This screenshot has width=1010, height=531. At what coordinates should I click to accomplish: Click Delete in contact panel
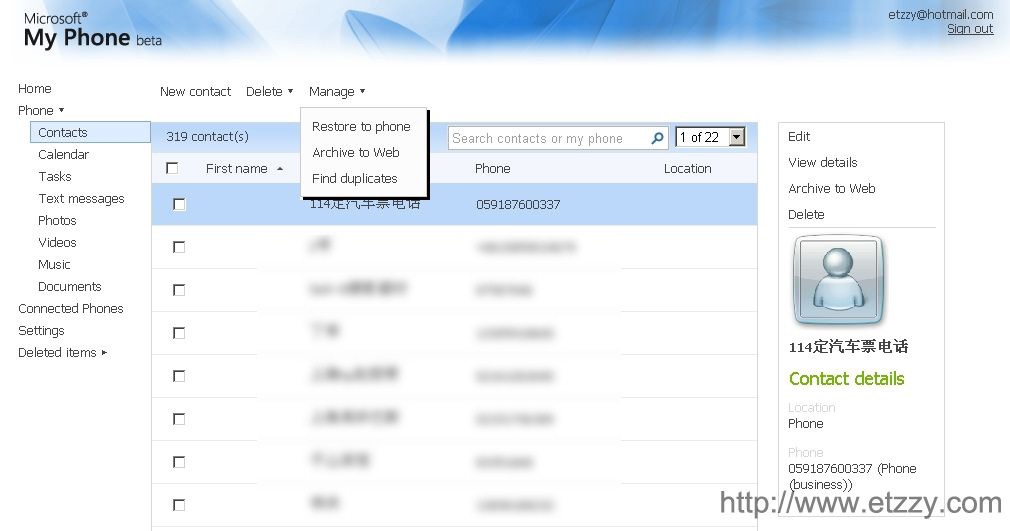click(x=806, y=214)
